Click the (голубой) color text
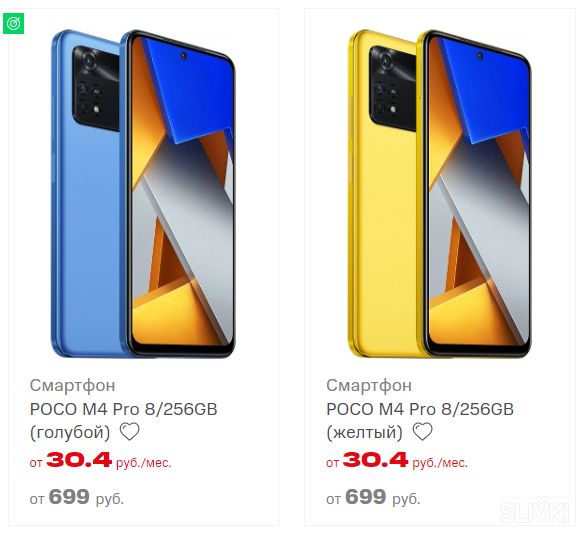579x533 pixels. tap(70, 432)
